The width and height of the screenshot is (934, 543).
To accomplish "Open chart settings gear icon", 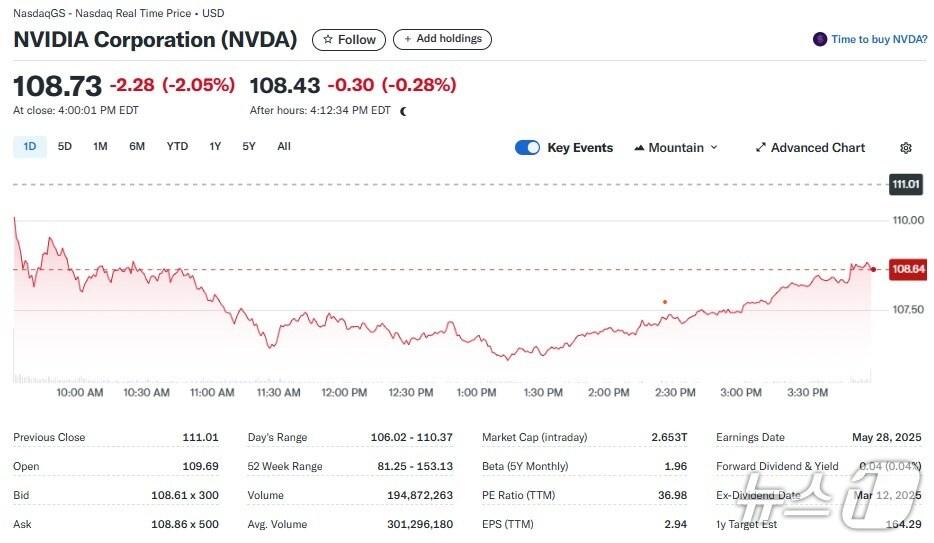I will click(905, 148).
